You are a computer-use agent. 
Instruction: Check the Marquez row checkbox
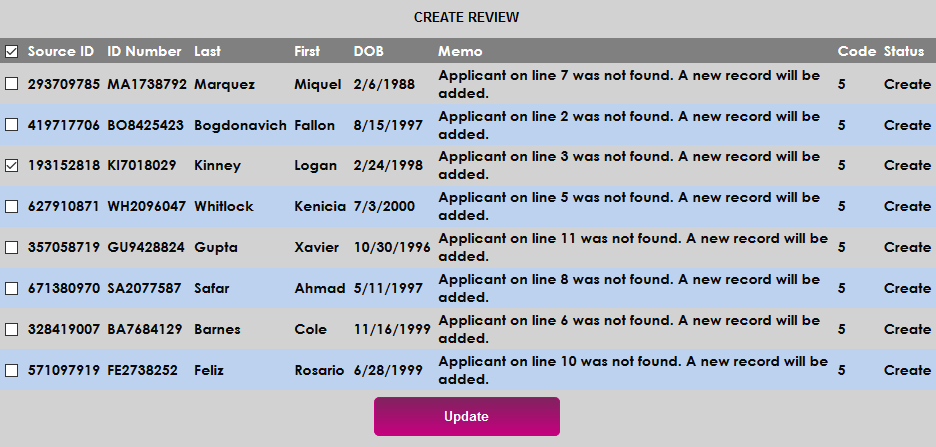(x=11, y=84)
